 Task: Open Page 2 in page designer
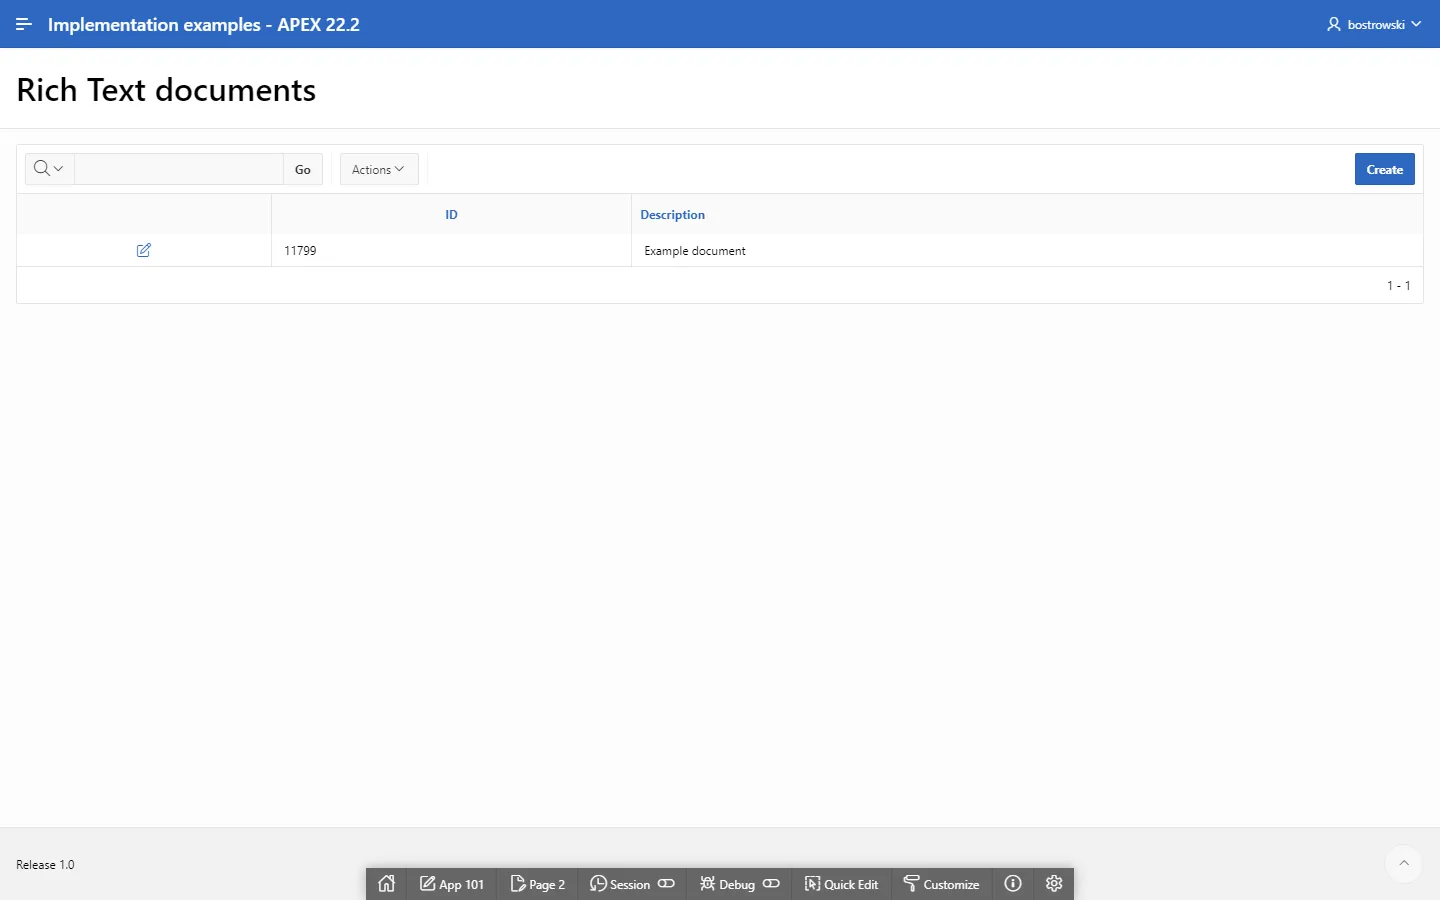click(538, 884)
